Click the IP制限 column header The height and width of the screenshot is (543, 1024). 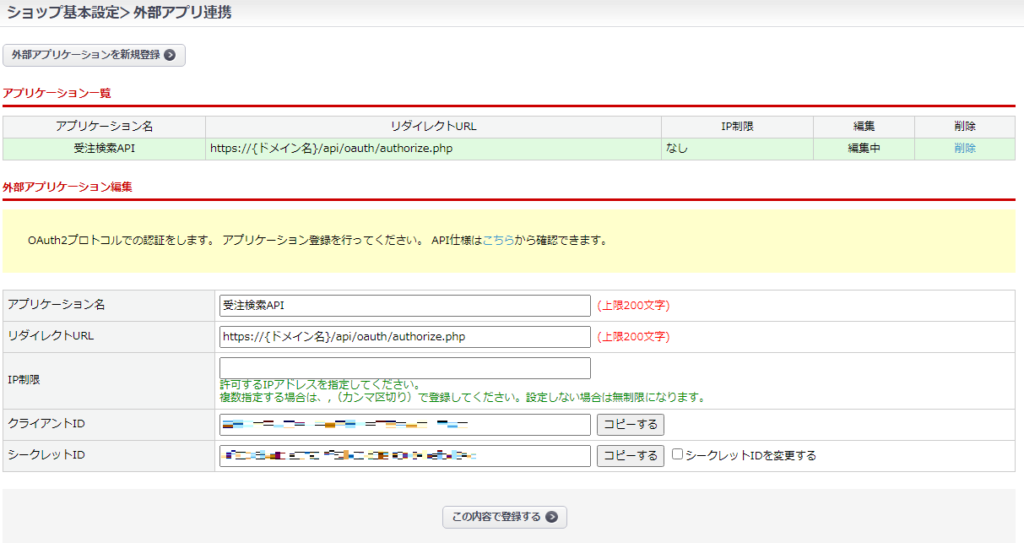click(737, 127)
